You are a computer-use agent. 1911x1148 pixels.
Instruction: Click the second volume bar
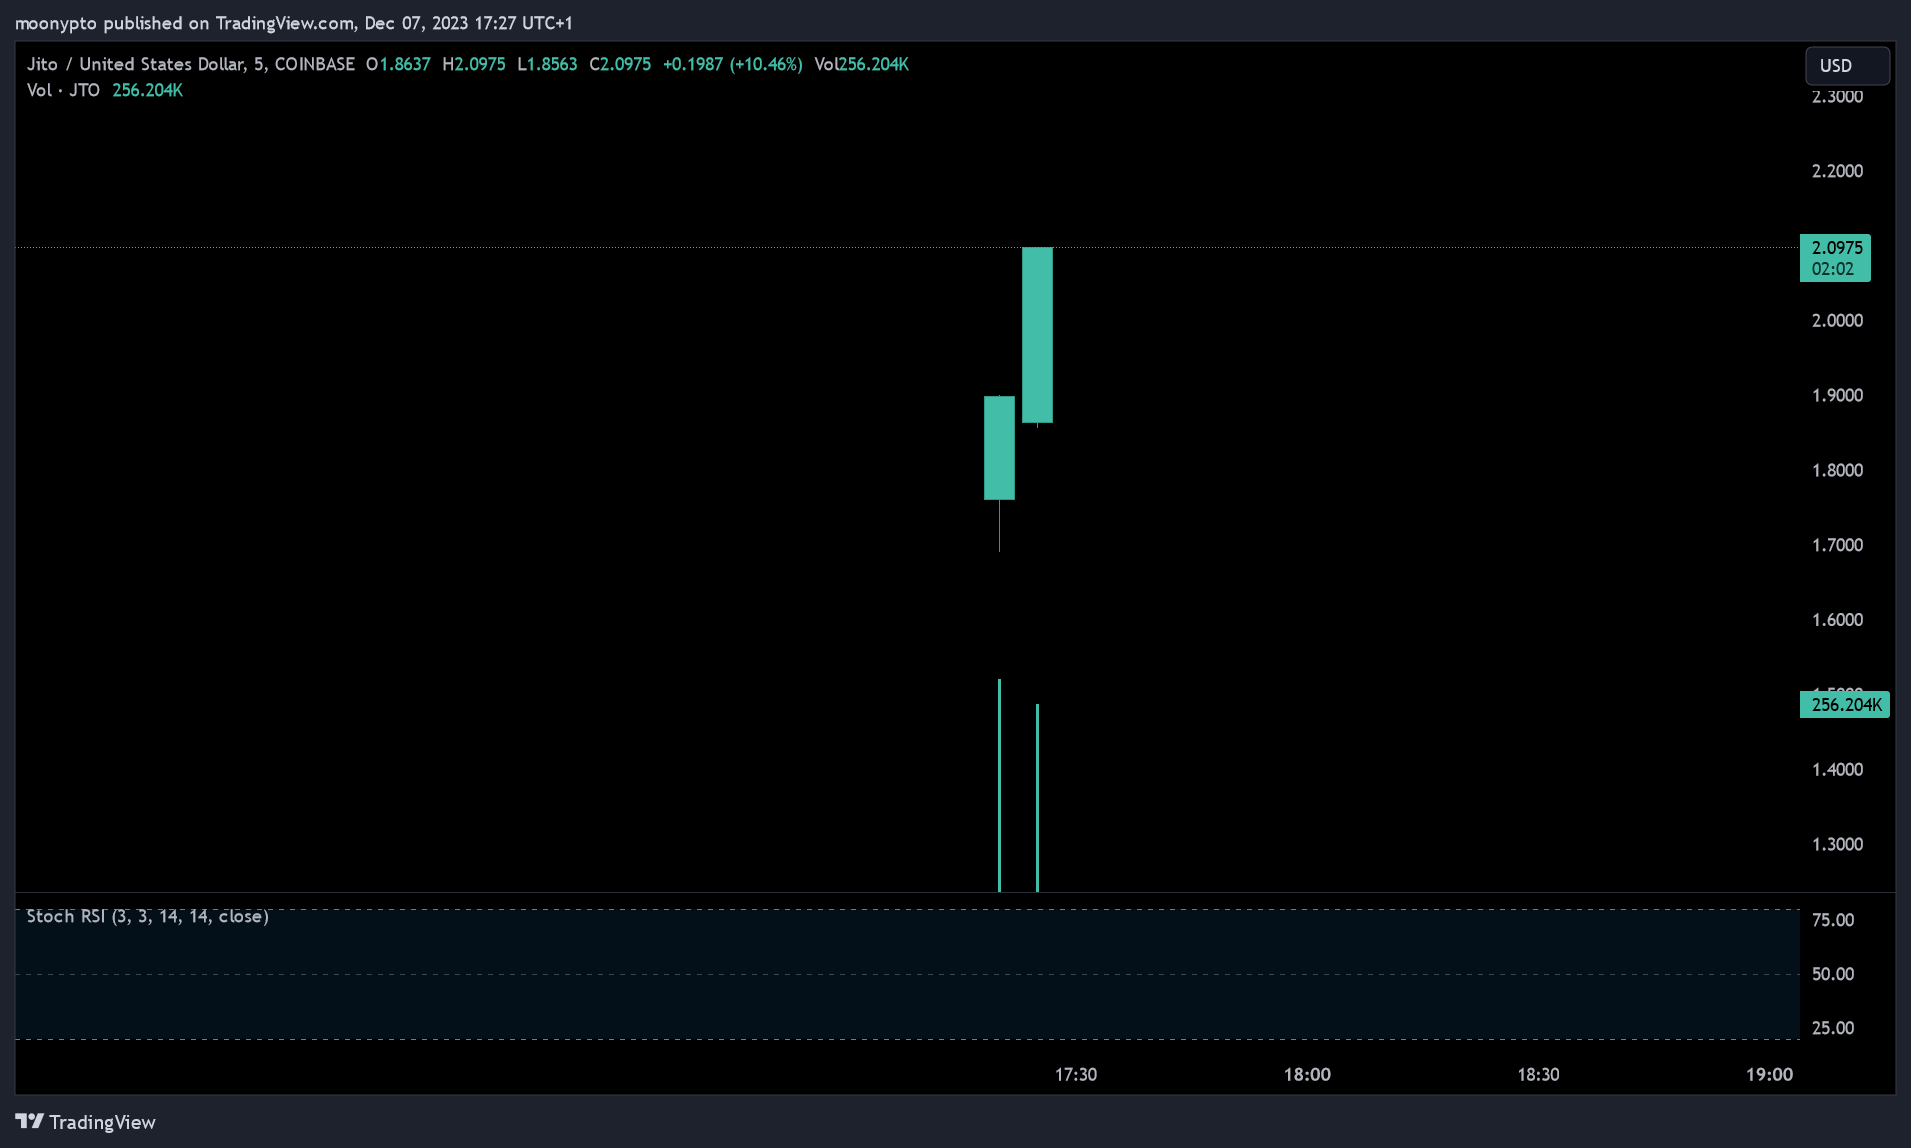click(x=1037, y=798)
